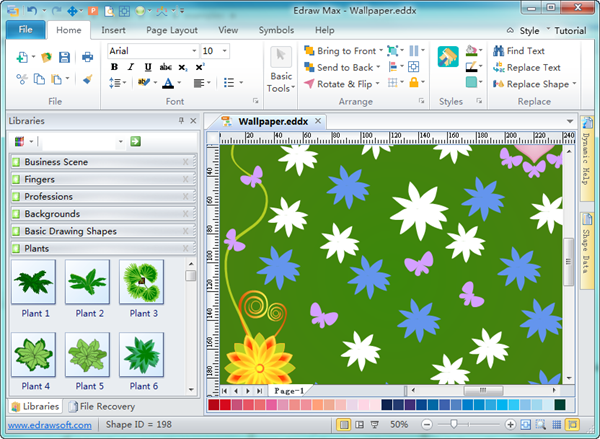Expand Bring to Front options
This screenshot has width=600, height=439.
click(x=381, y=51)
